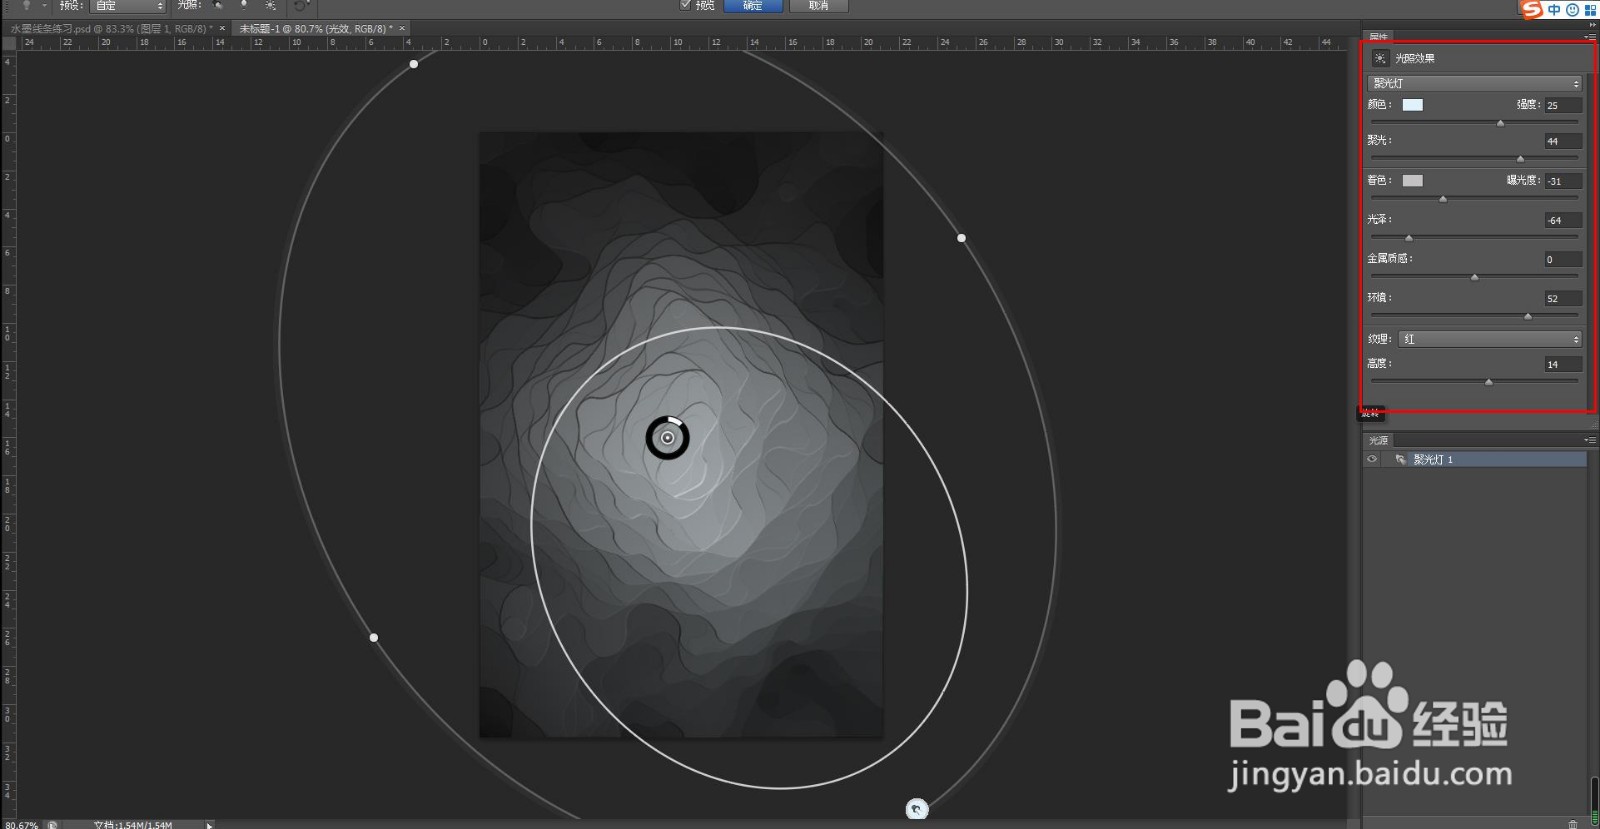Click the 光泽 gloss slider handle
Image resolution: width=1600 pixels, height=829 pixels.
tap(1409, 238)
